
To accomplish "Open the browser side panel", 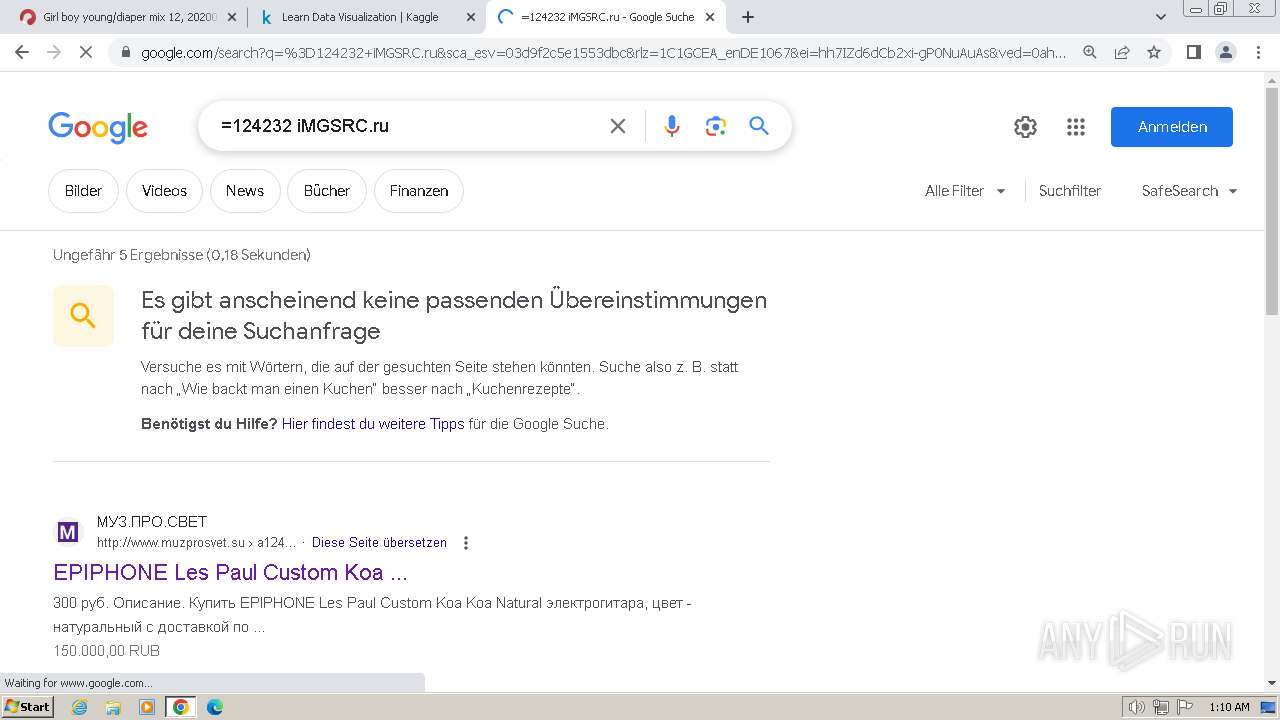I will point(1193,52).
